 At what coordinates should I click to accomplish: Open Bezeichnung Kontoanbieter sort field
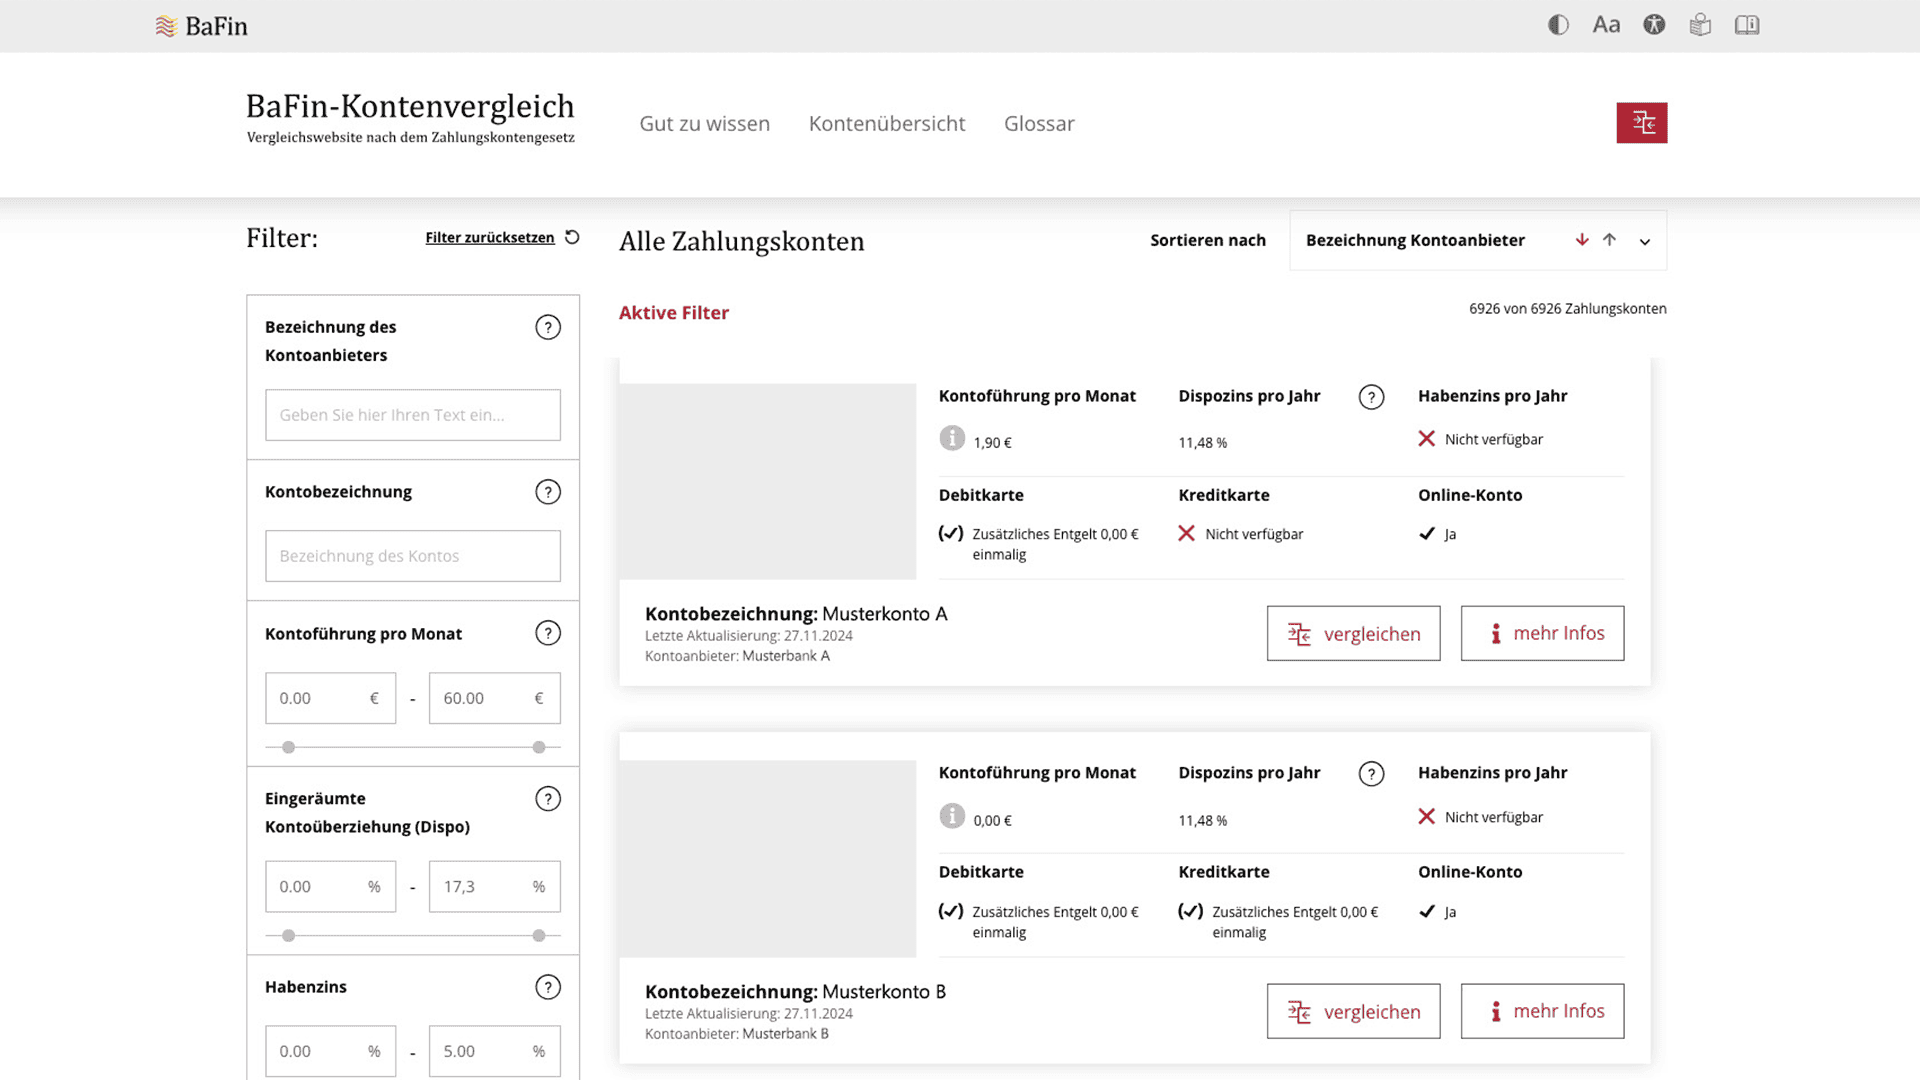[1478, 240]
